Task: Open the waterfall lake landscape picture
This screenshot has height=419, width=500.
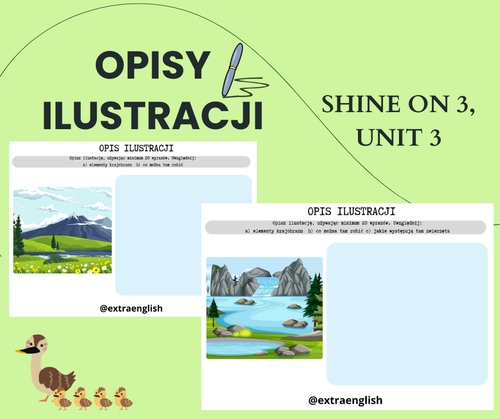Action: [x=264, y=308]
